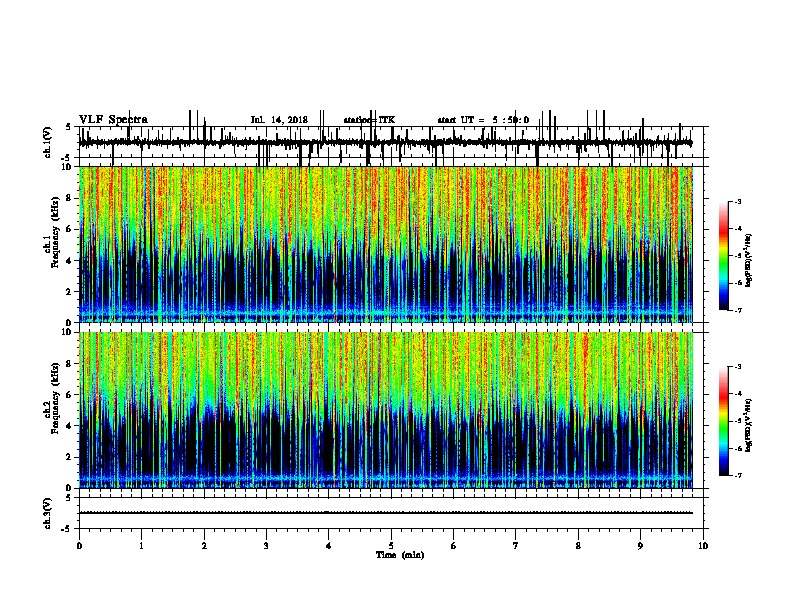The height and width of the screenshot is (612, 792).
Task: Click the "start UT = 5:50:0" label
Action: pos(483,120)
